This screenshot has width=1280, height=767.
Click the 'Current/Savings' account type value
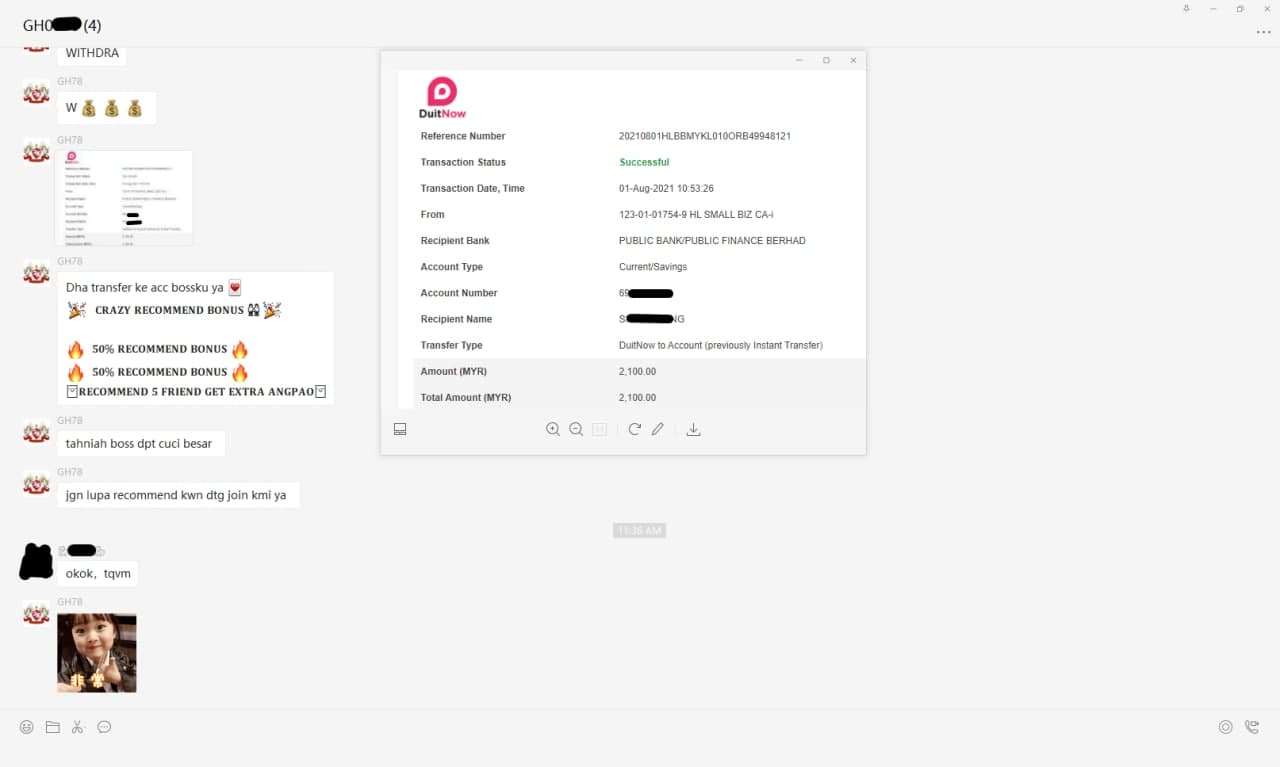point(653,267)
